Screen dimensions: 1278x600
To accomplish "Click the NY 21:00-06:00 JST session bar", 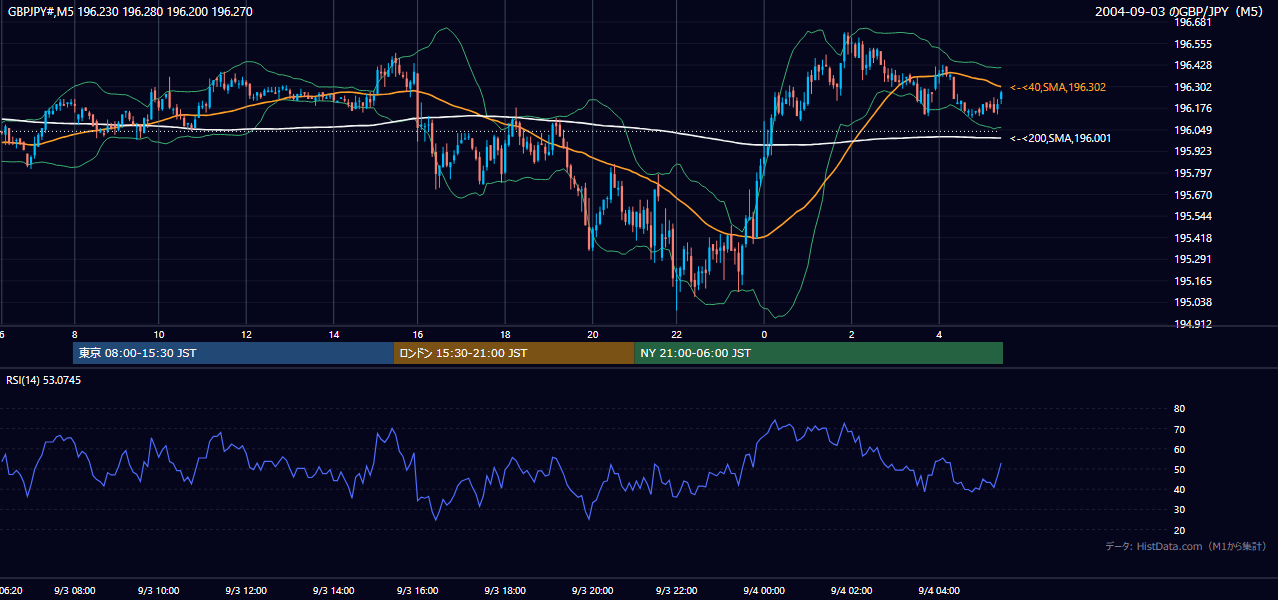I will tap(818, 353).
